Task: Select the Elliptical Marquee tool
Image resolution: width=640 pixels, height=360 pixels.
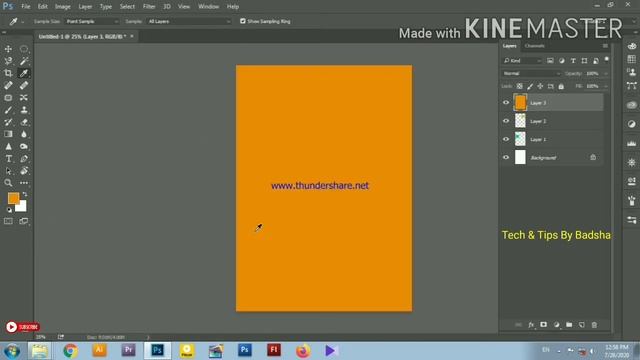Action: 24,49
